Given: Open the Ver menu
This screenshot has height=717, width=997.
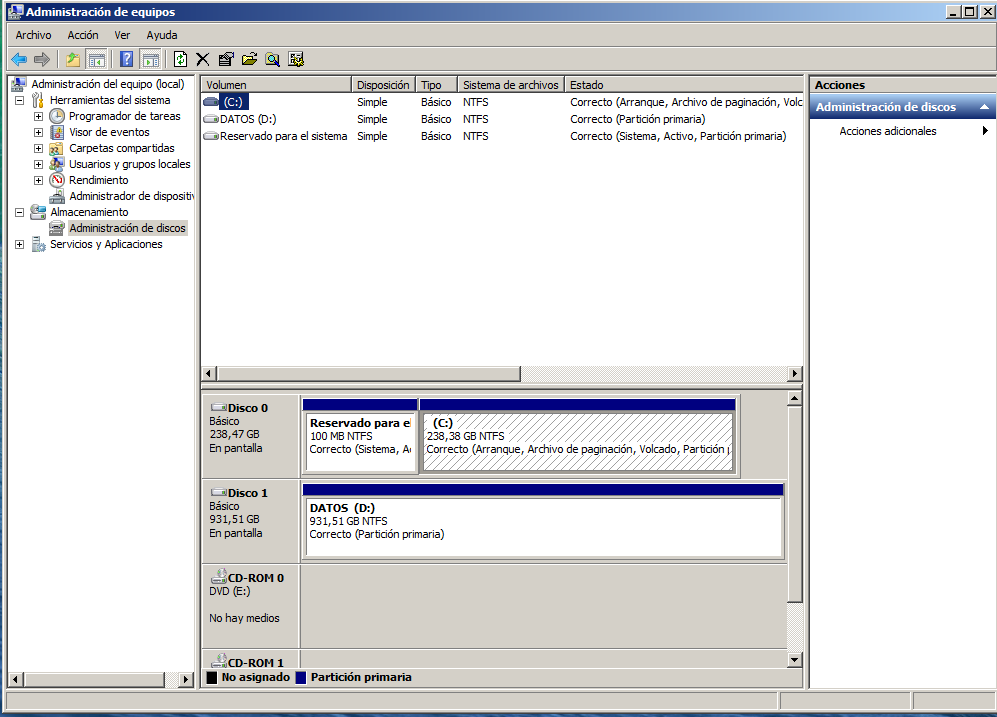Looking at the screenshot, I should tap(122, 35).
